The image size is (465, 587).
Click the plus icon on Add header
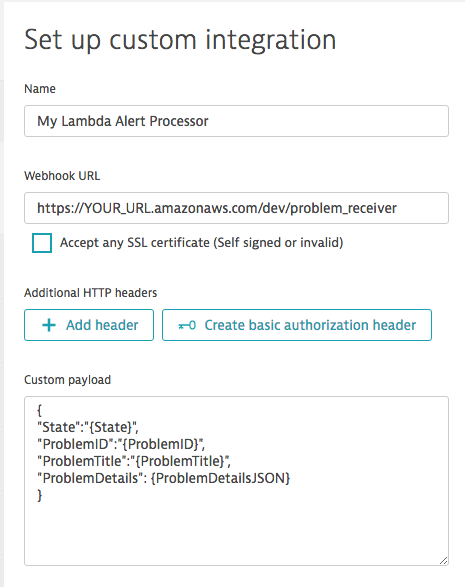[x=49, y=325]
